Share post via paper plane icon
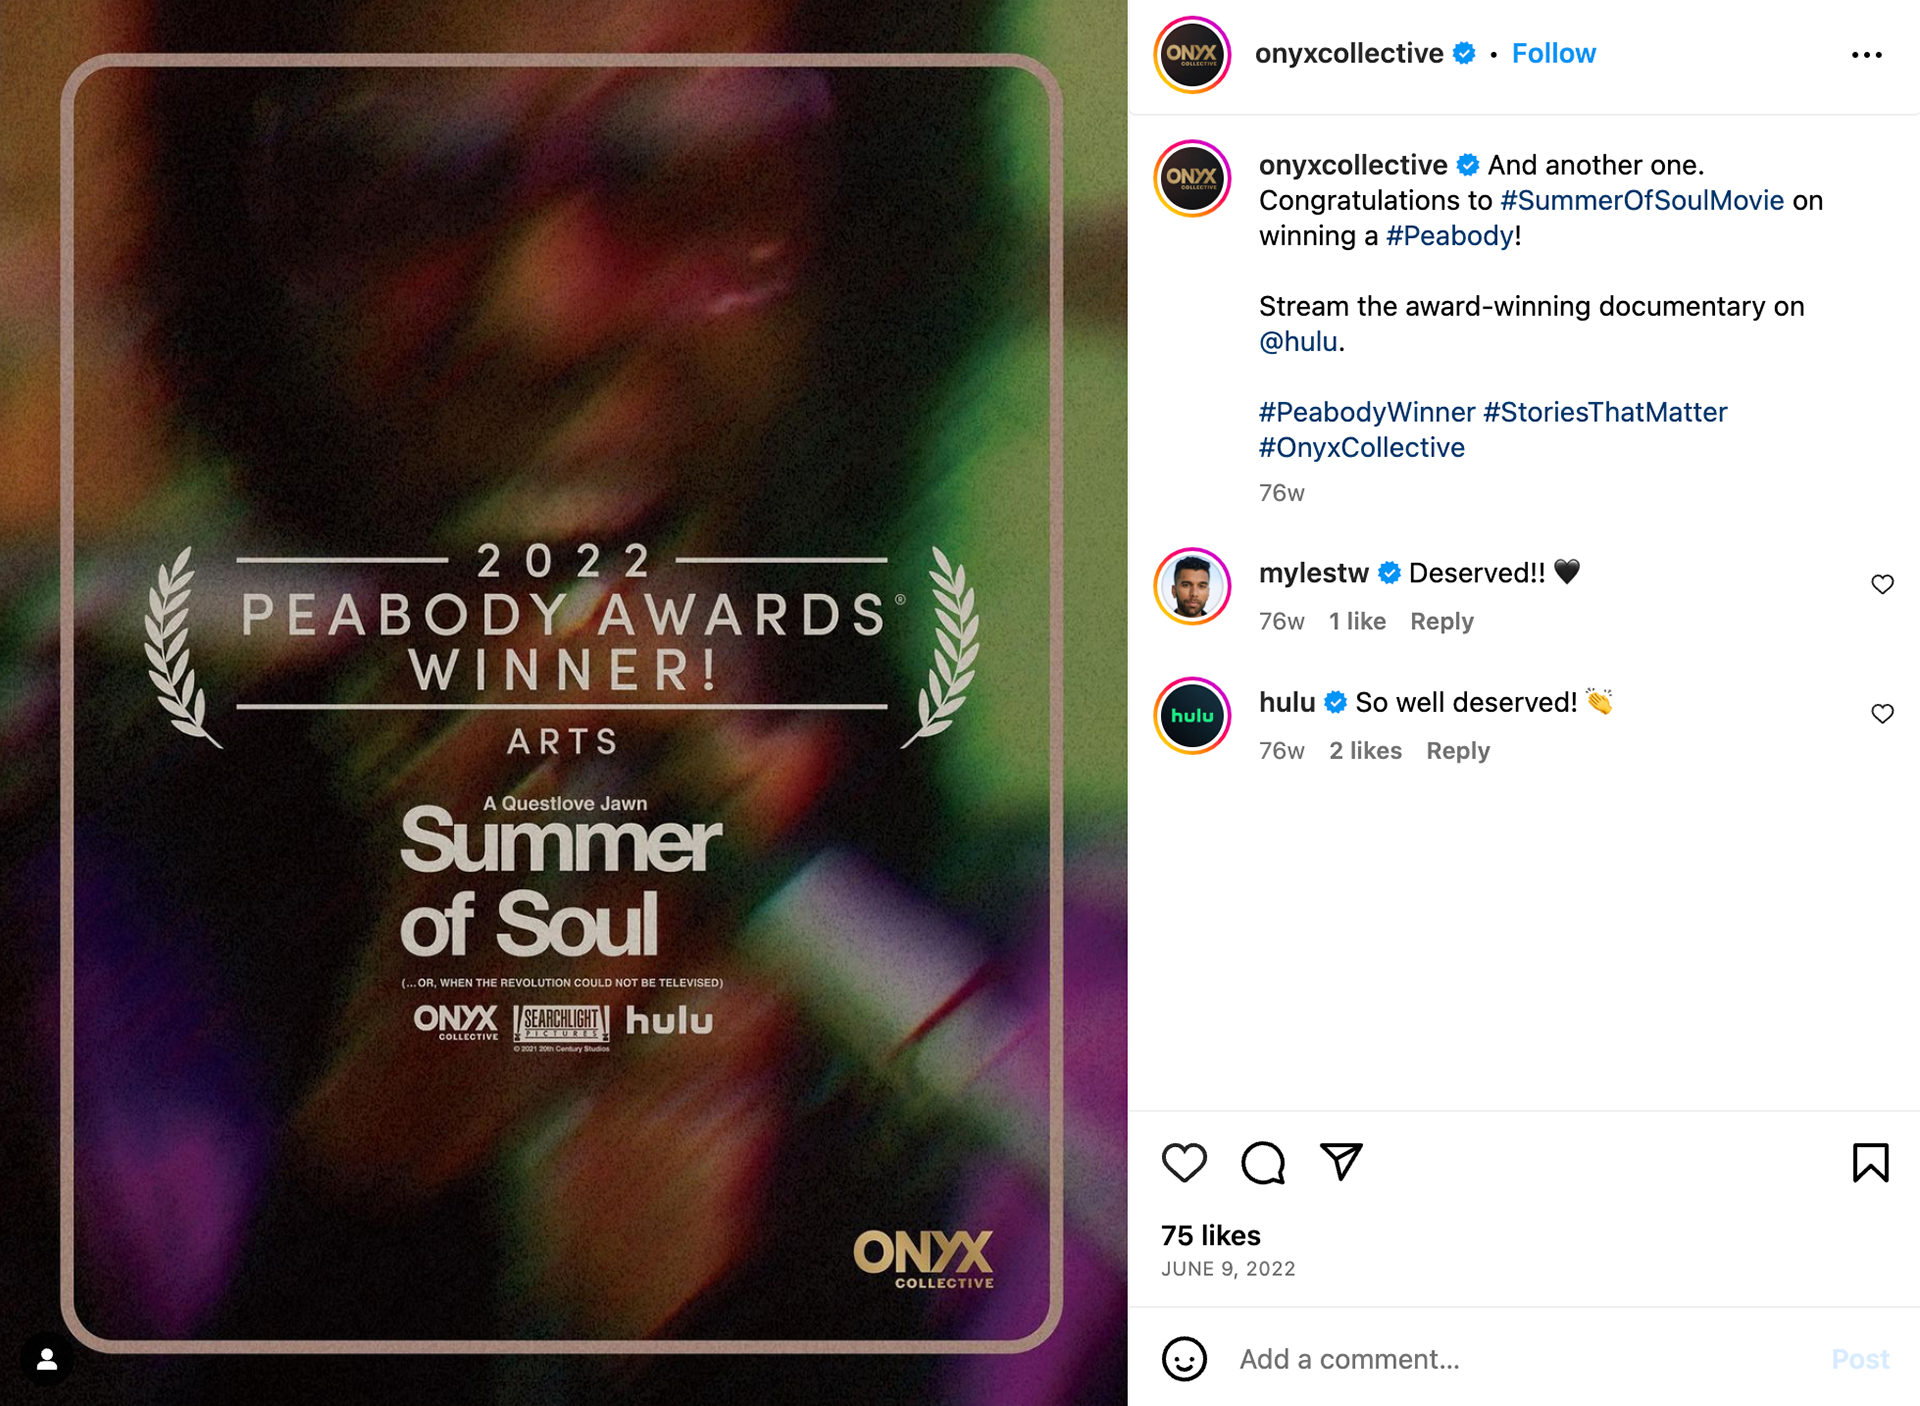The image size is (1920, 1406). pos(1341,1161)
